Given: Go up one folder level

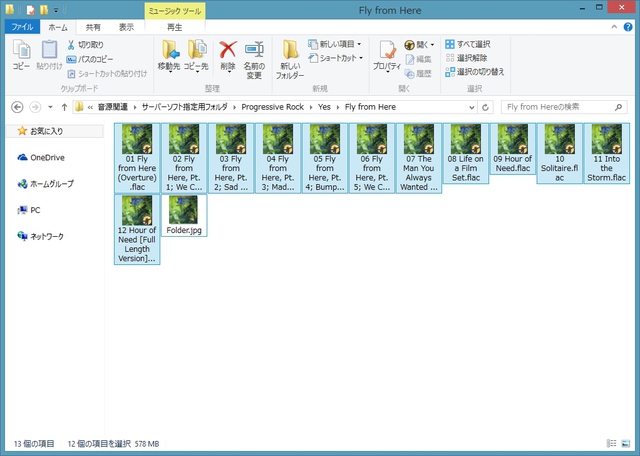Looking at the screenshot, I should click(x=64, y=107).
